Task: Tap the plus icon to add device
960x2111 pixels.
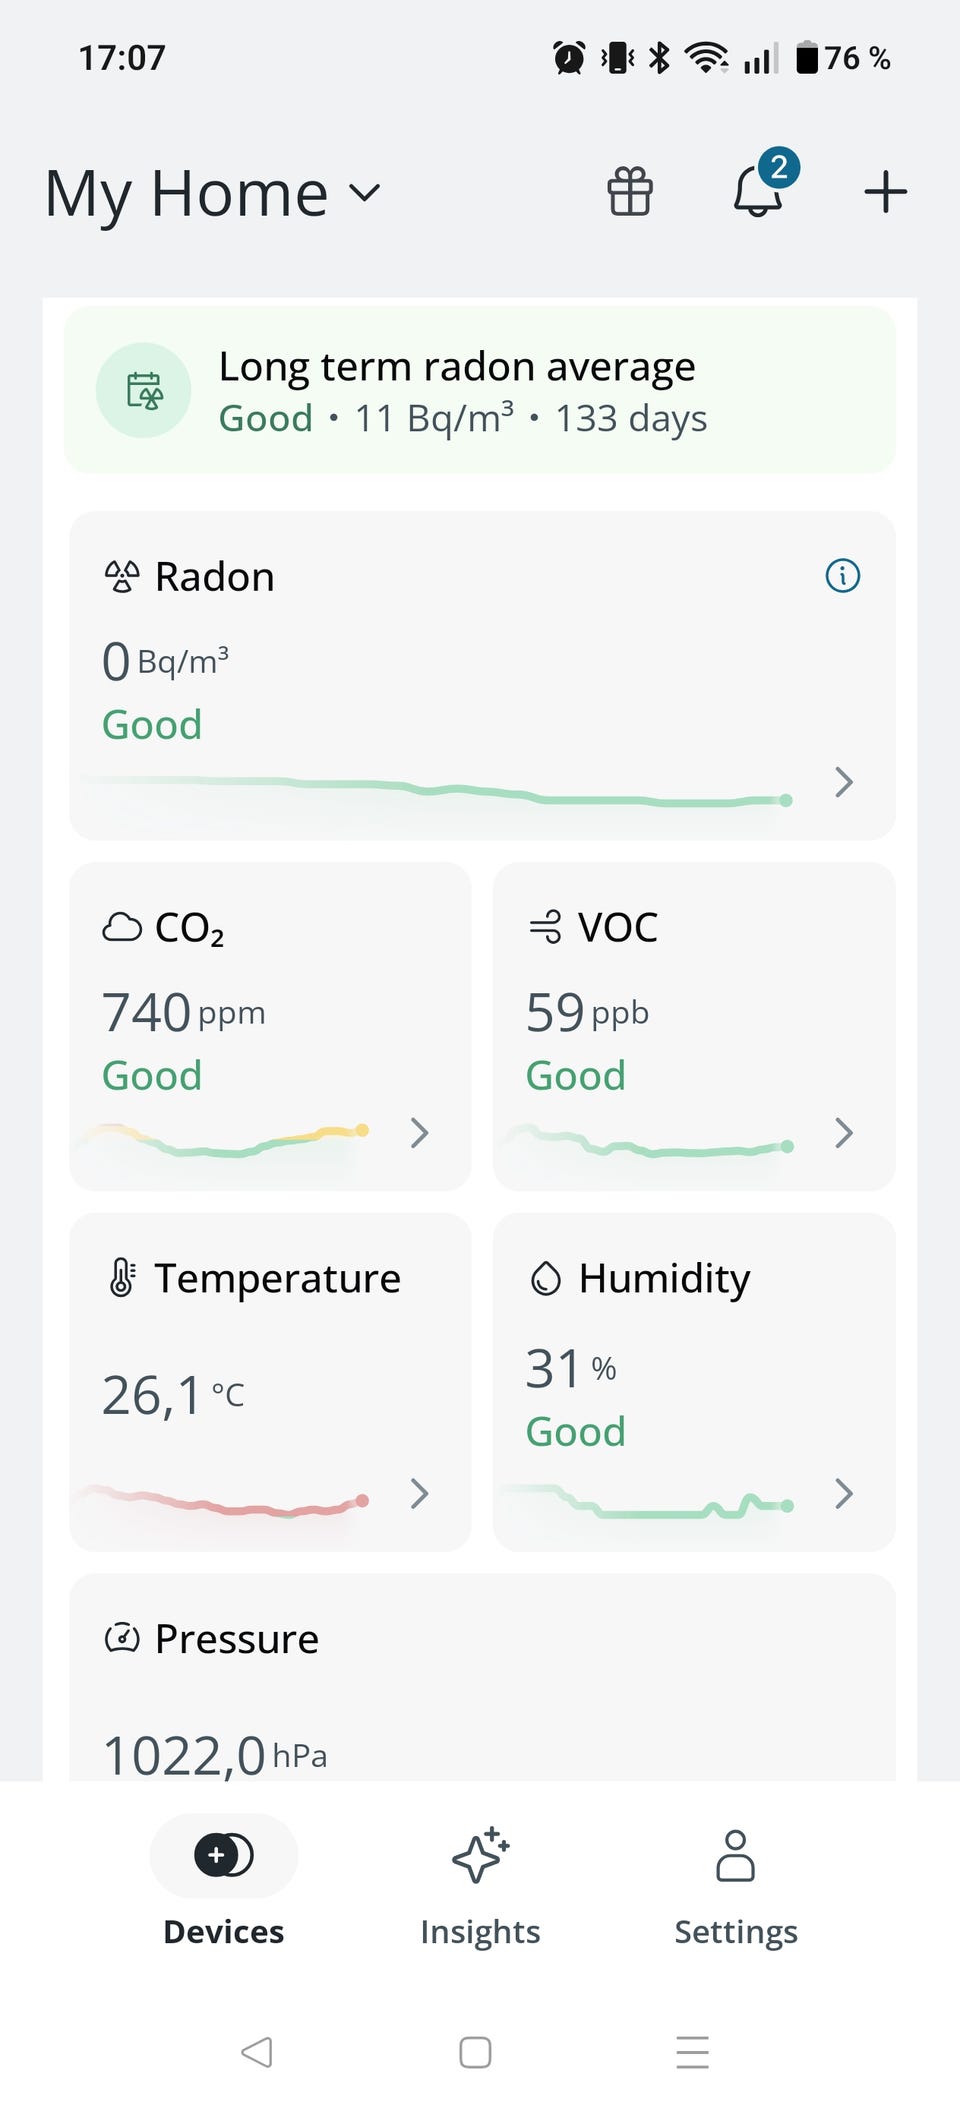Action: pos(885,191)
